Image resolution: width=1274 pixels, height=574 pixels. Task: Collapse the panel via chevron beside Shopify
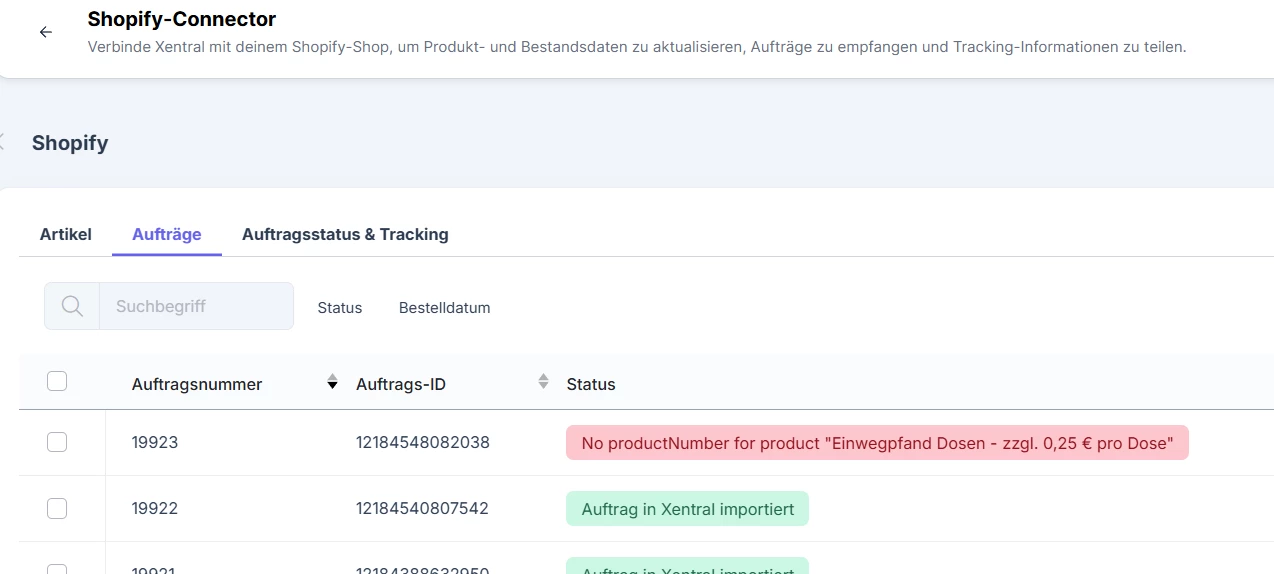coord(3,142)
